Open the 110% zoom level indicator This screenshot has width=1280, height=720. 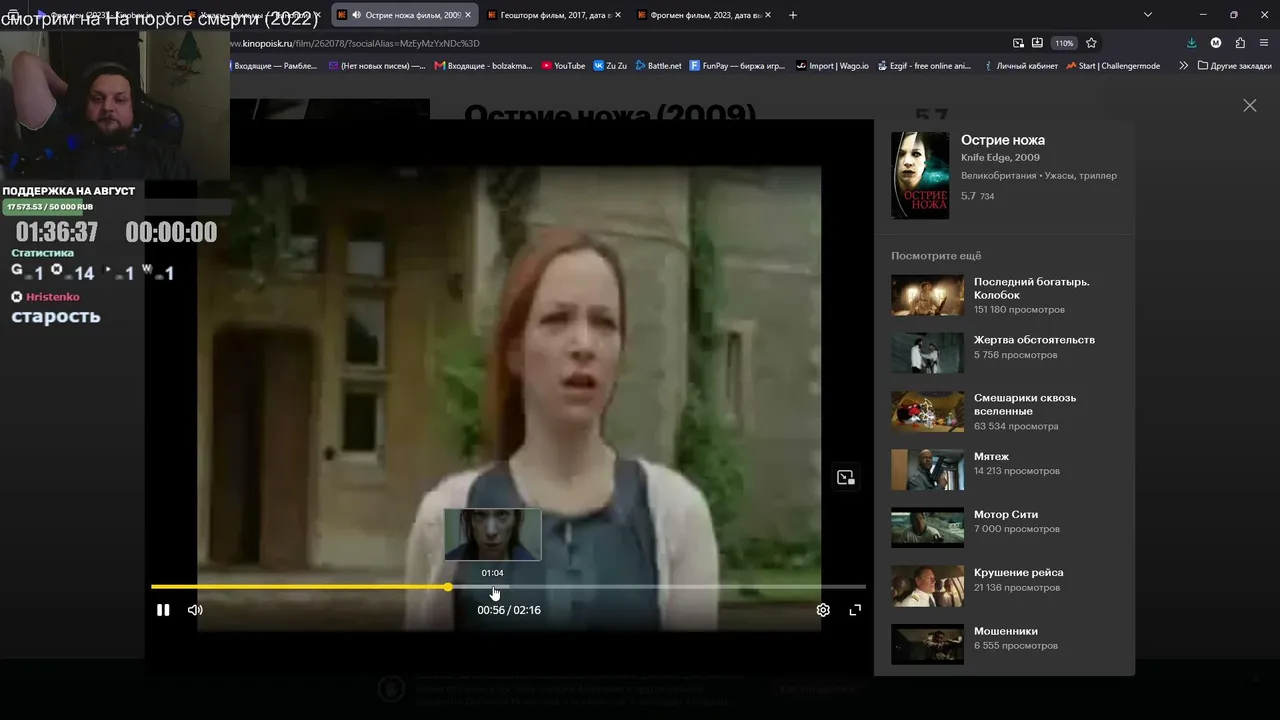pyautogui.click(x=1064, y=43)
